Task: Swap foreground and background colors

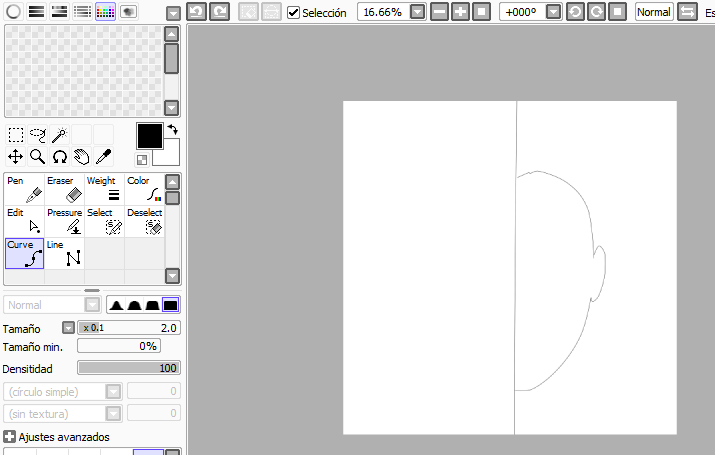Action: (x=172, y=129)
